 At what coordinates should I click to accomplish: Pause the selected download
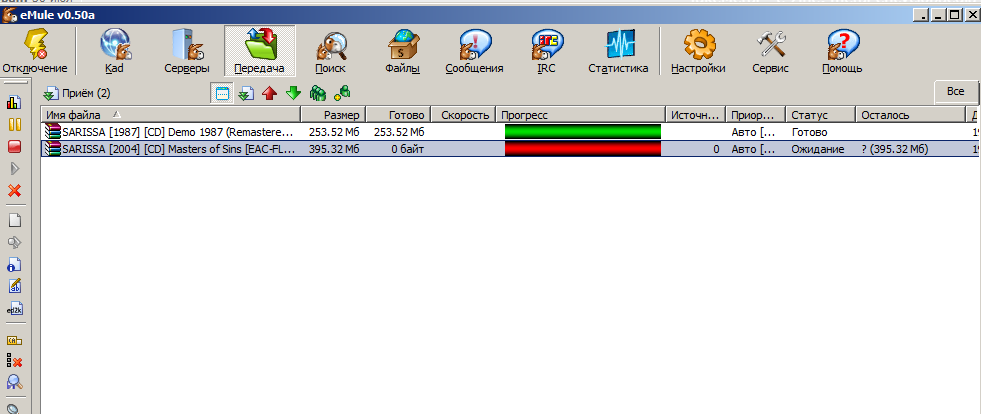[14, 124]
